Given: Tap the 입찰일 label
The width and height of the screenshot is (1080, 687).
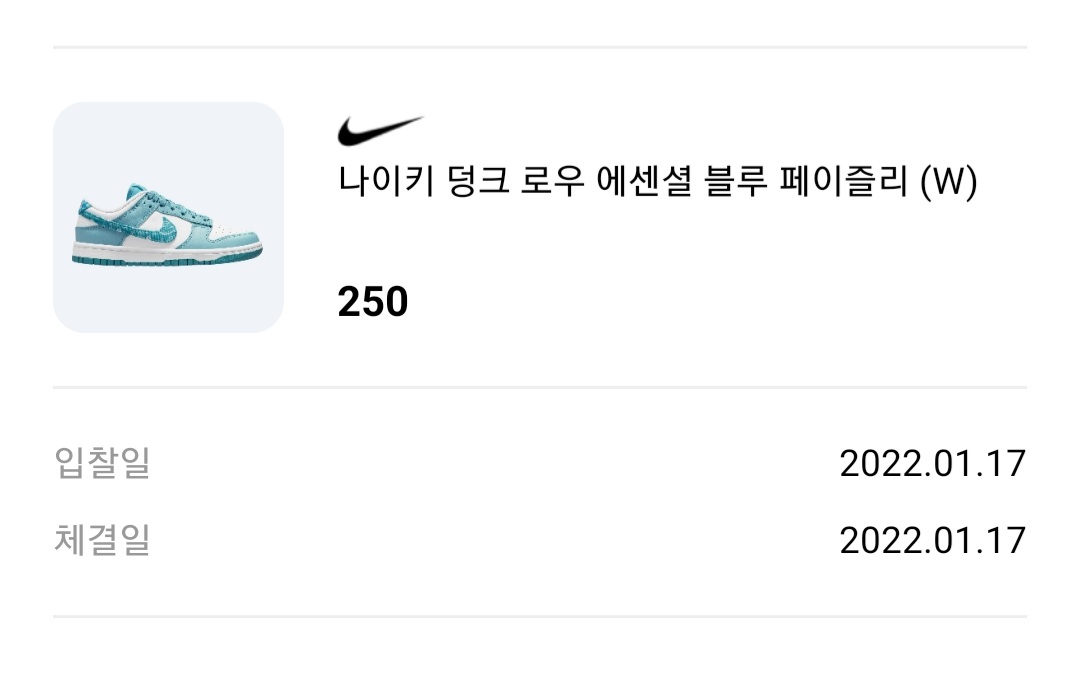Looking at the screenshot, I should tap(102, 463).
